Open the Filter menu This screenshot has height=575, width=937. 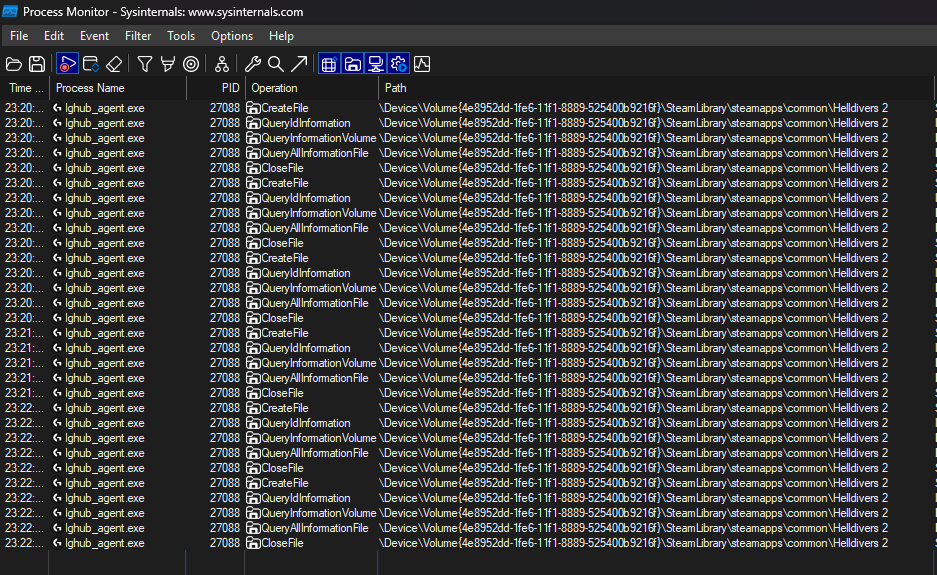coord(138,36)
